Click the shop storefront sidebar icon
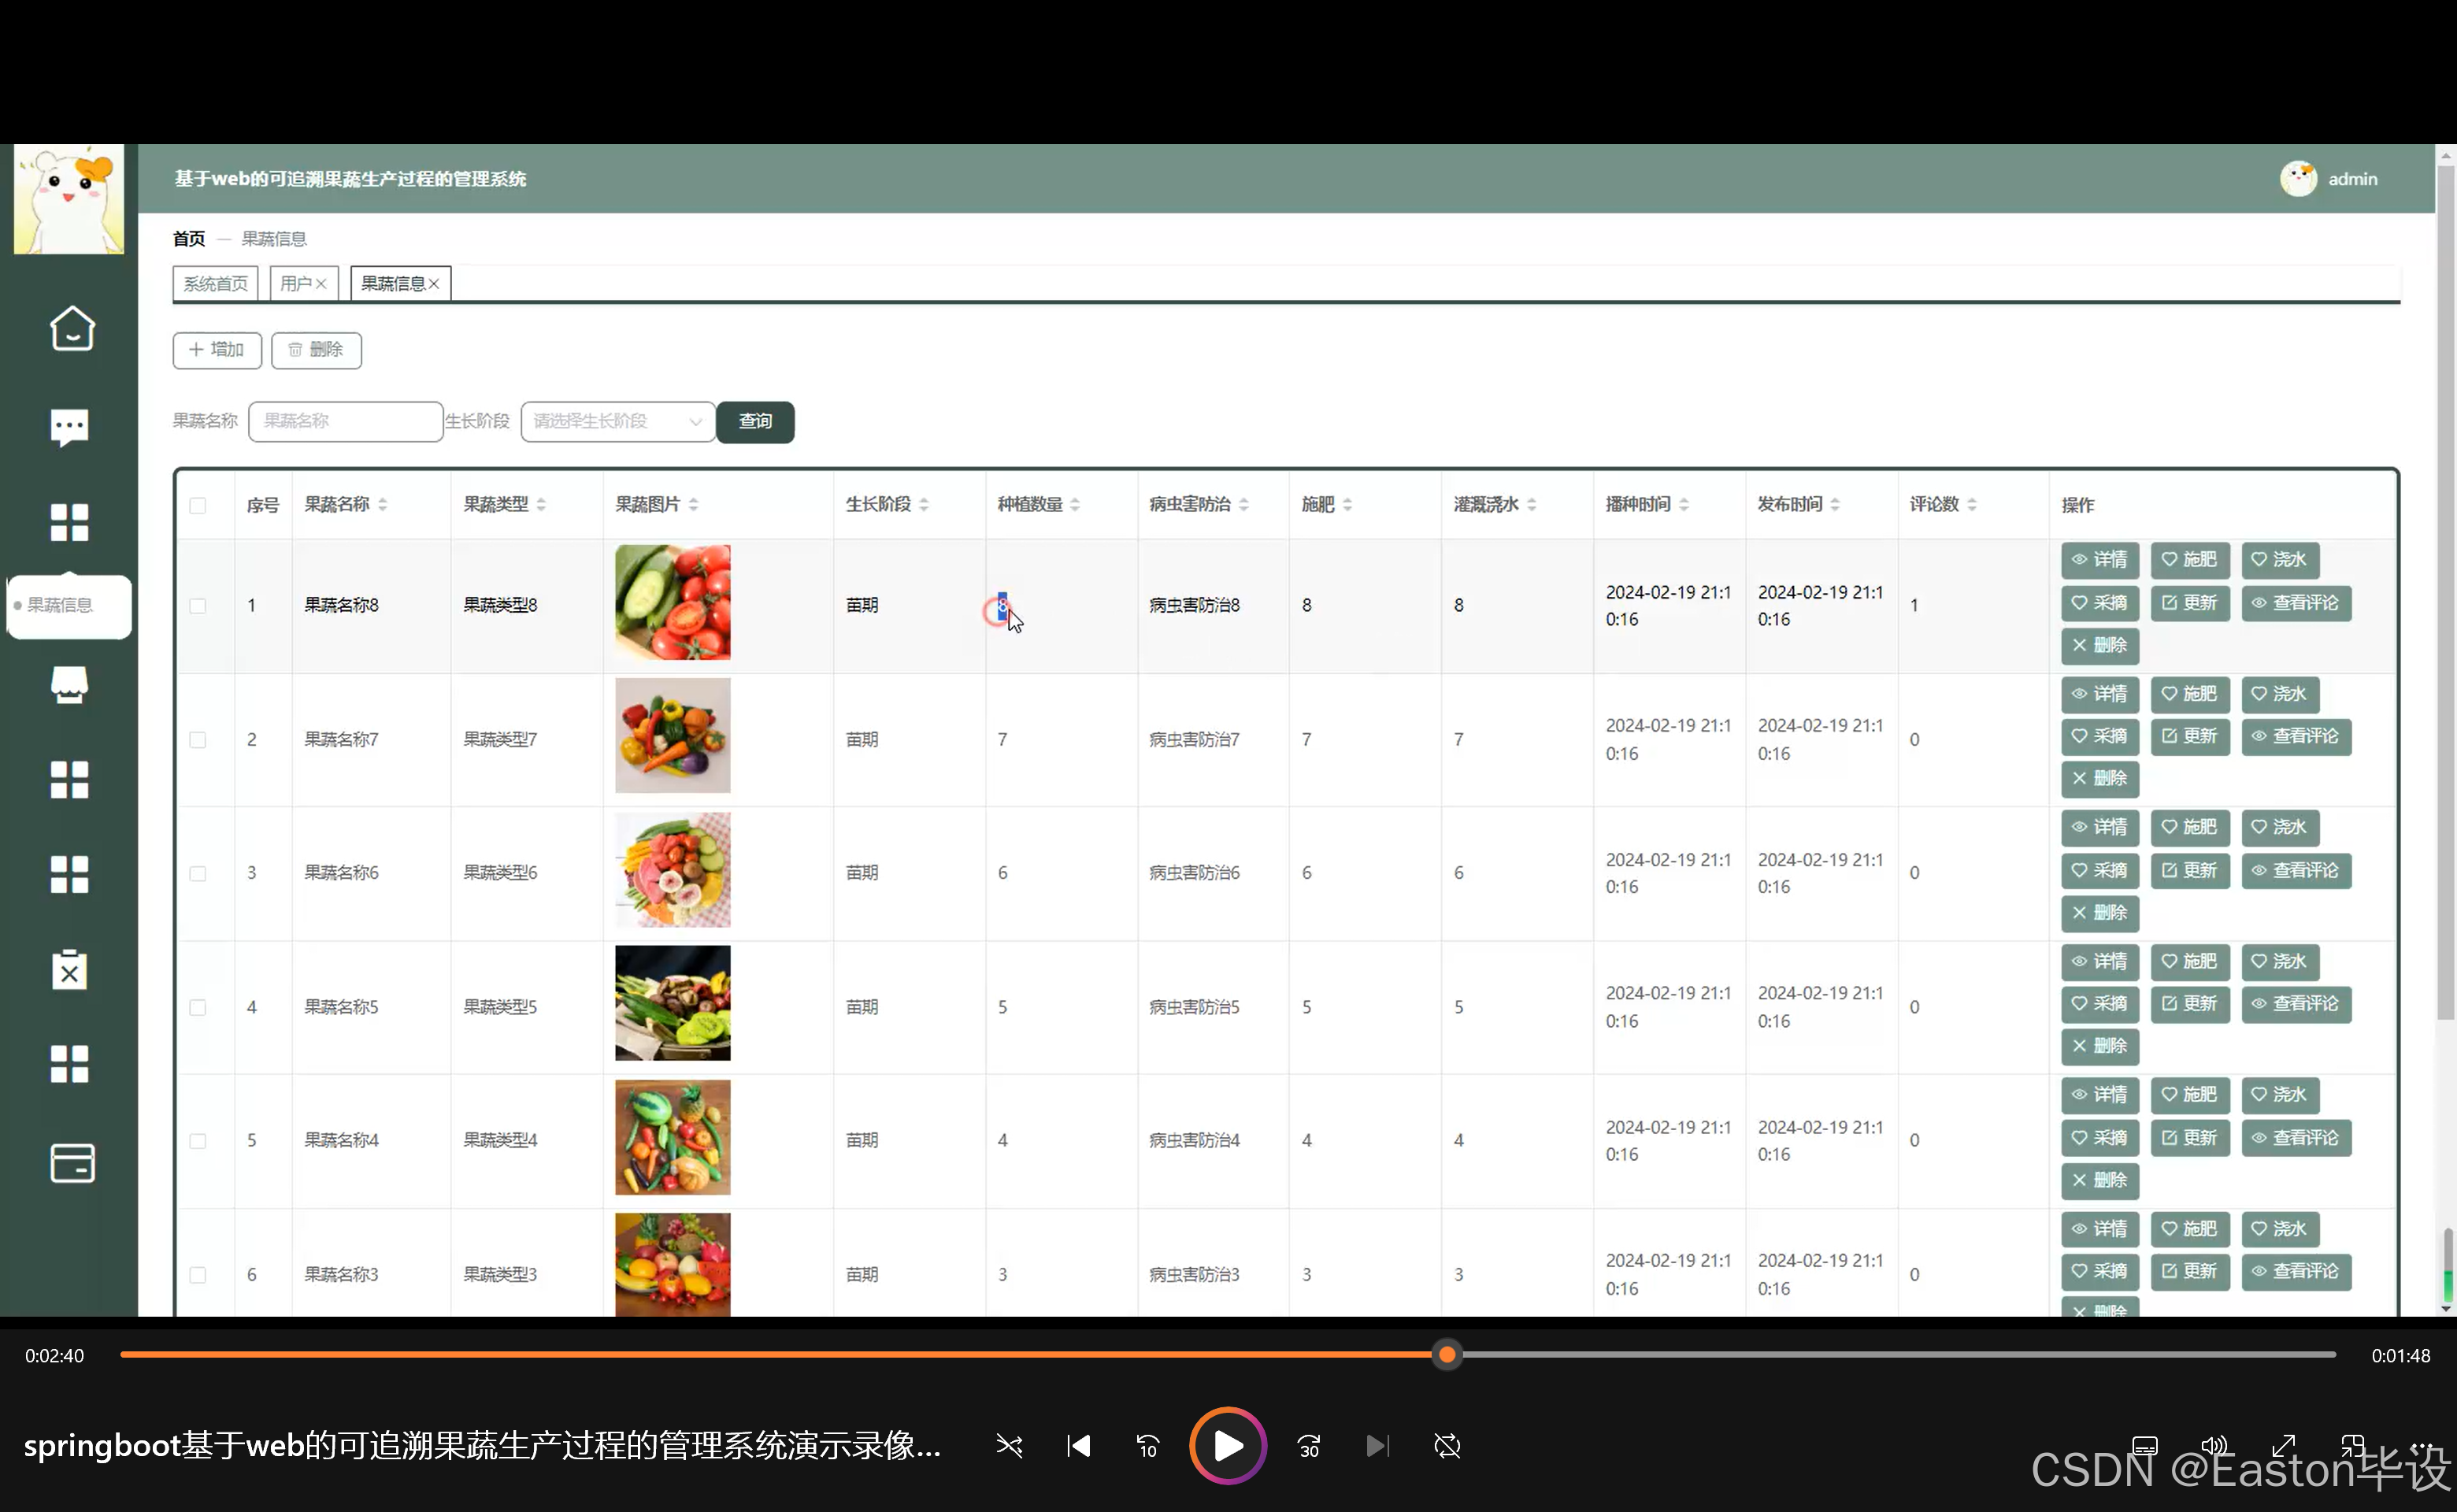2457x1512 pixels. tap(69, 685)
